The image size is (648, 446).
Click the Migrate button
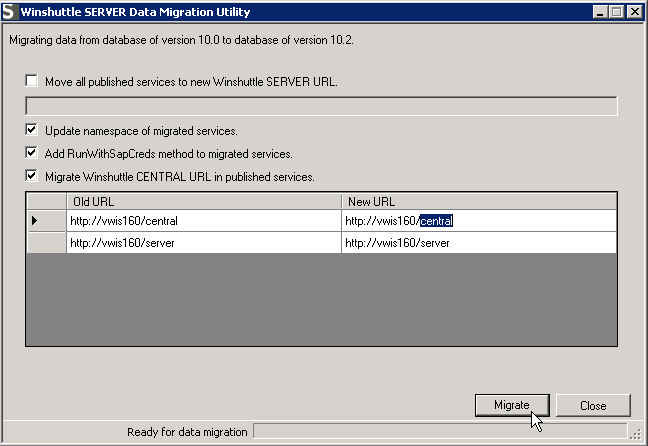point(512,405)
